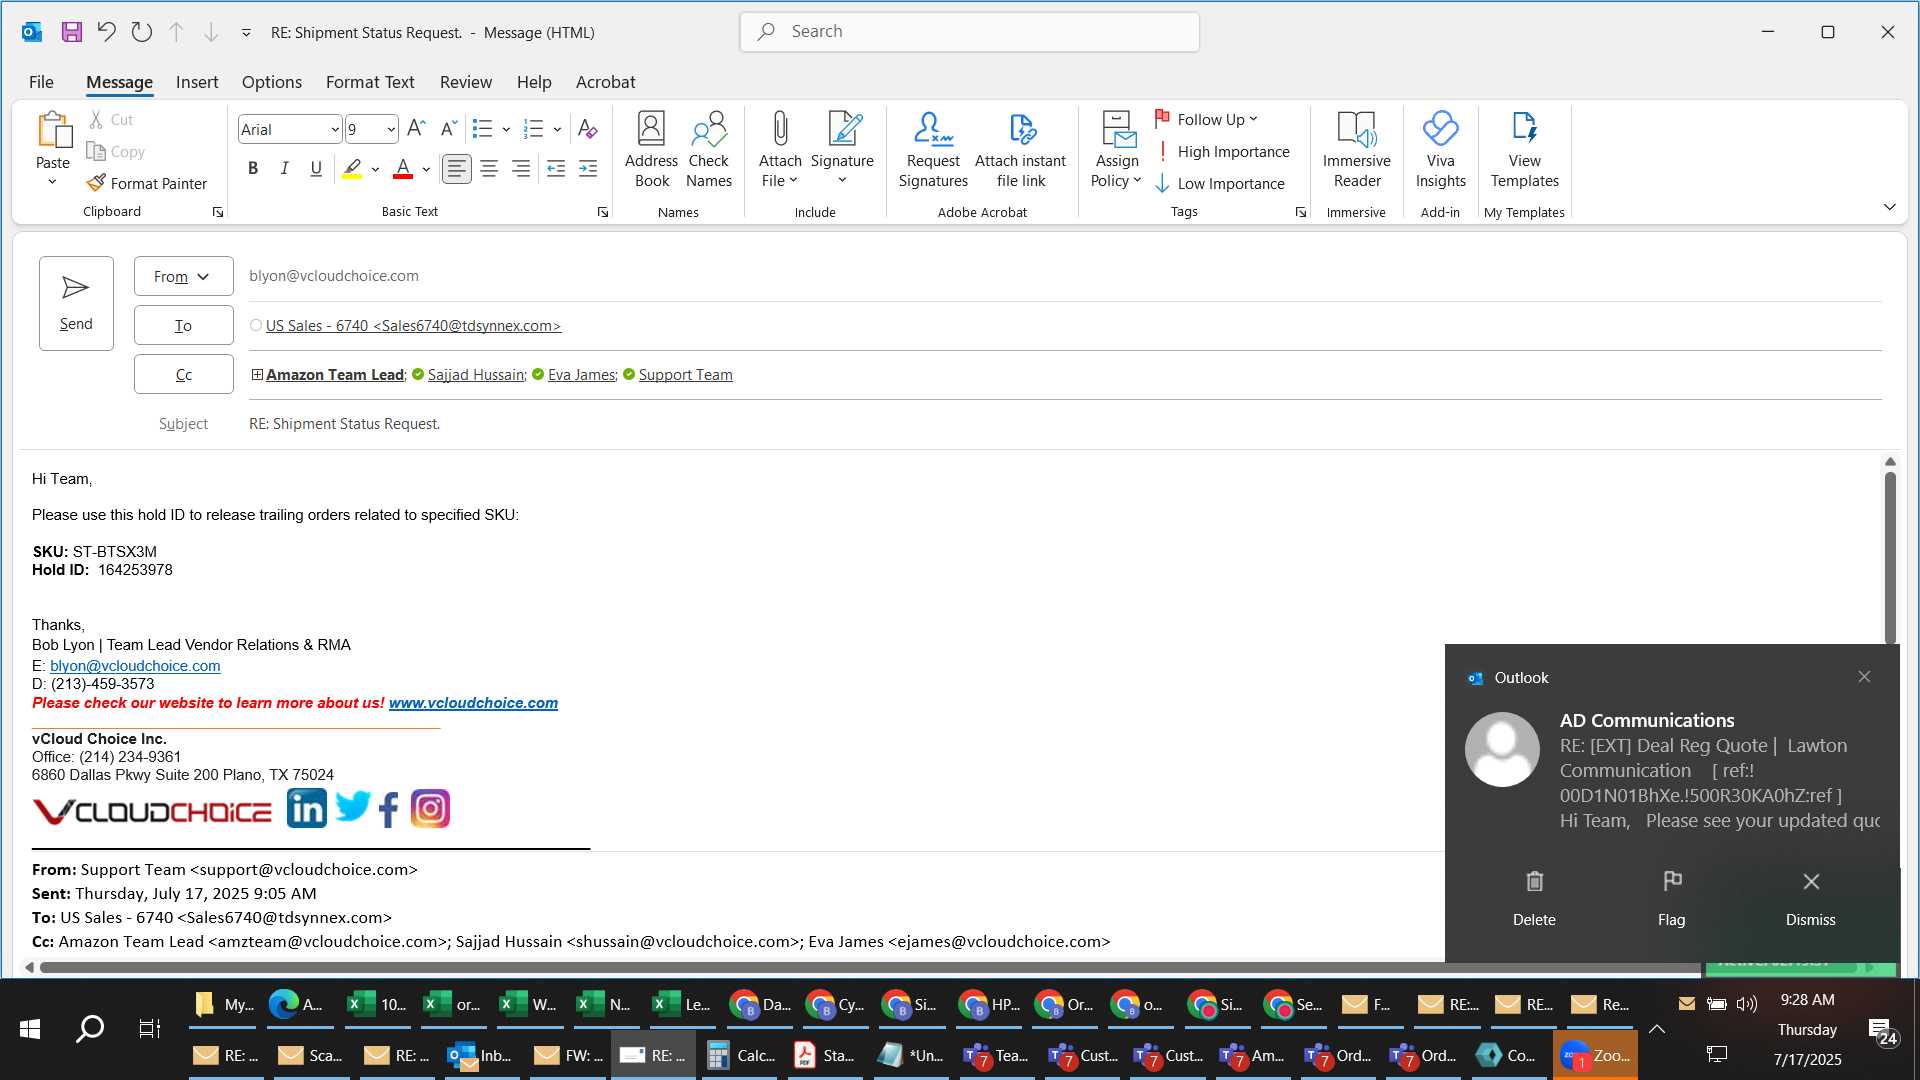Toggle underline formatting
The width and height of the screenshot is (1920, 1080).
tap(316, 169)
